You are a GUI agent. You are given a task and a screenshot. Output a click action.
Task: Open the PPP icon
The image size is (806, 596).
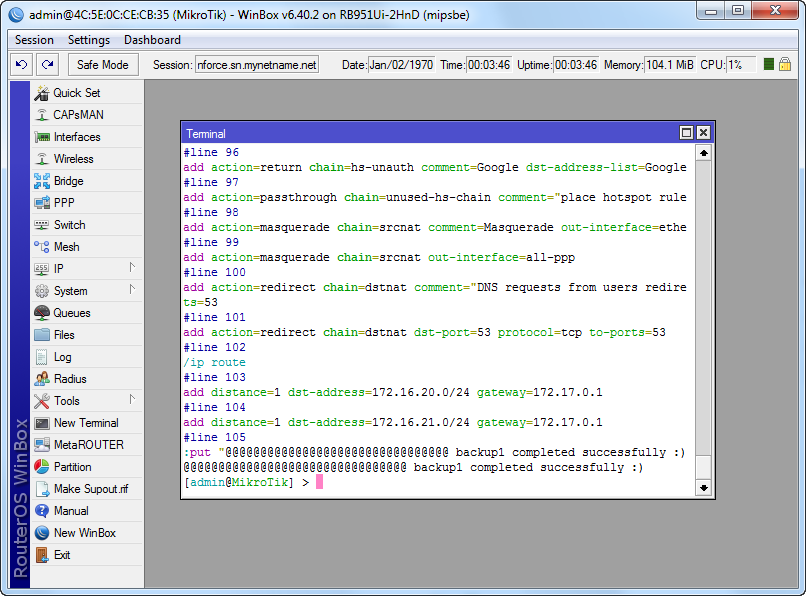pos(42,203)
